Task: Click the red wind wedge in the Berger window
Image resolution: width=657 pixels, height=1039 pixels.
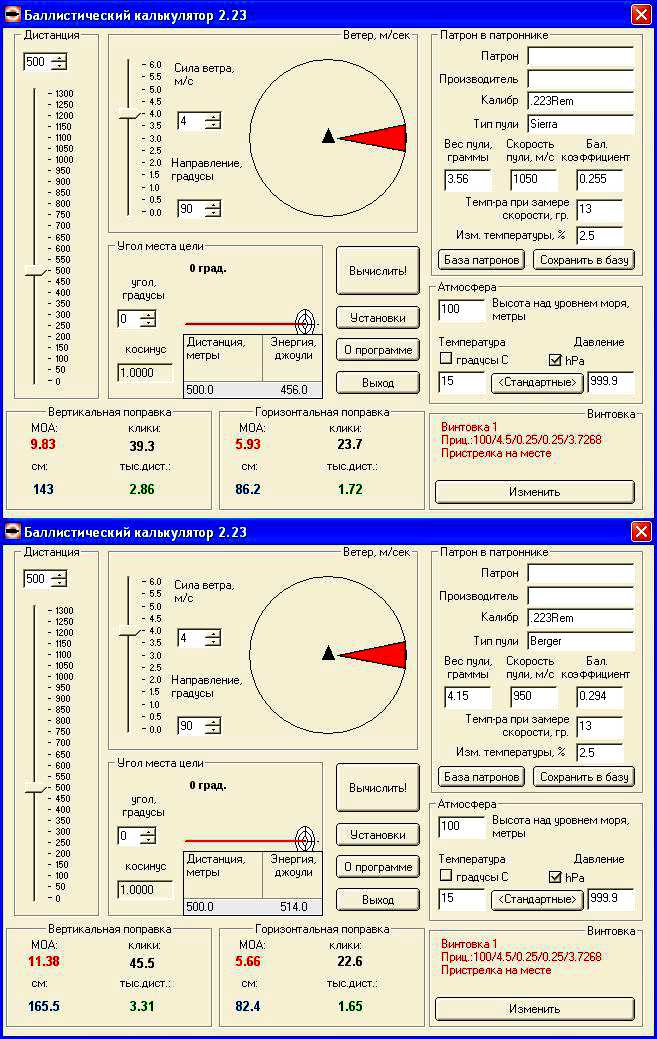Action: (x=380, y=654)
